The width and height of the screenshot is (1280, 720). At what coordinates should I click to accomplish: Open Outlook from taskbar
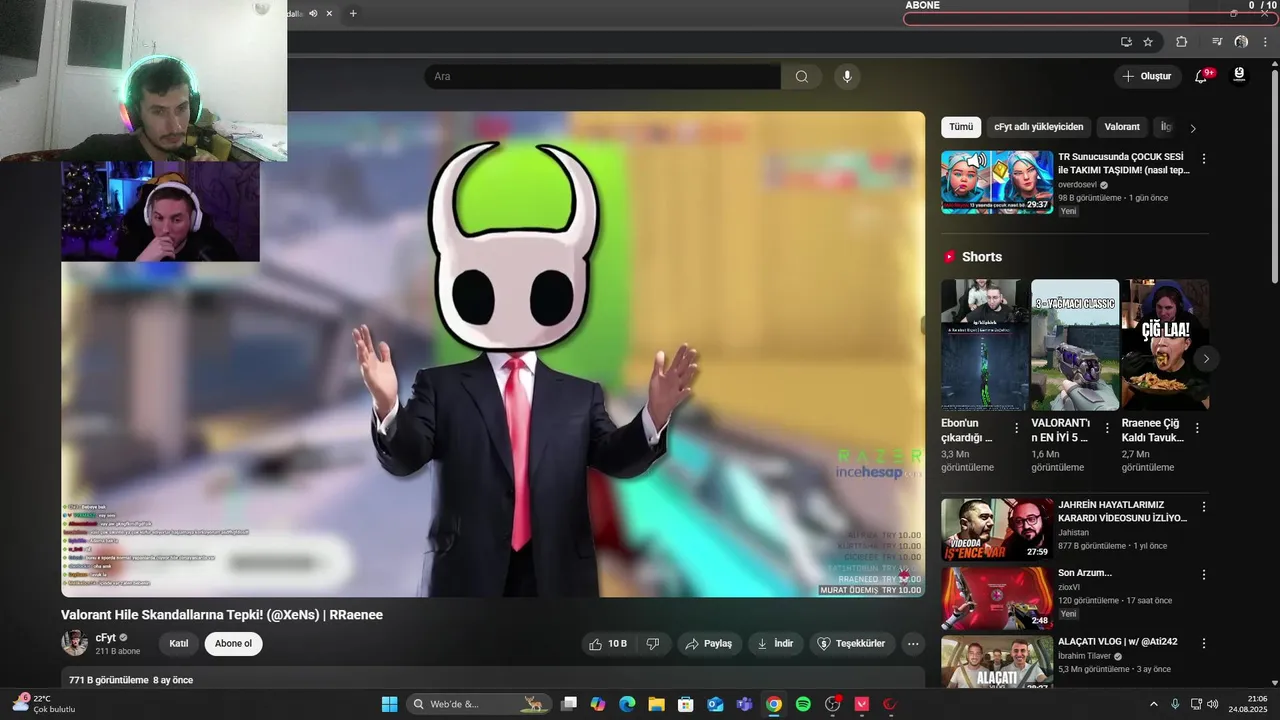tap(715, 704)
